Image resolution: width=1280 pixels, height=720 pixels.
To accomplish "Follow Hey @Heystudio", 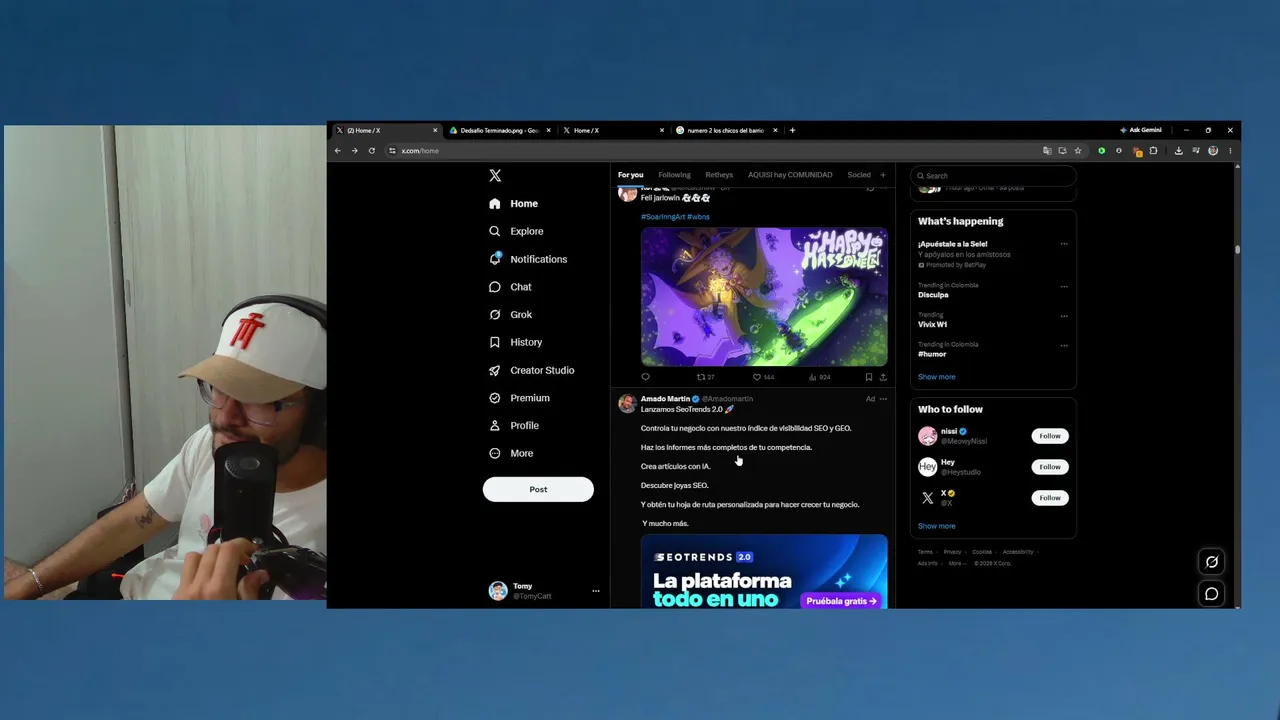I will coord(1049,467).
